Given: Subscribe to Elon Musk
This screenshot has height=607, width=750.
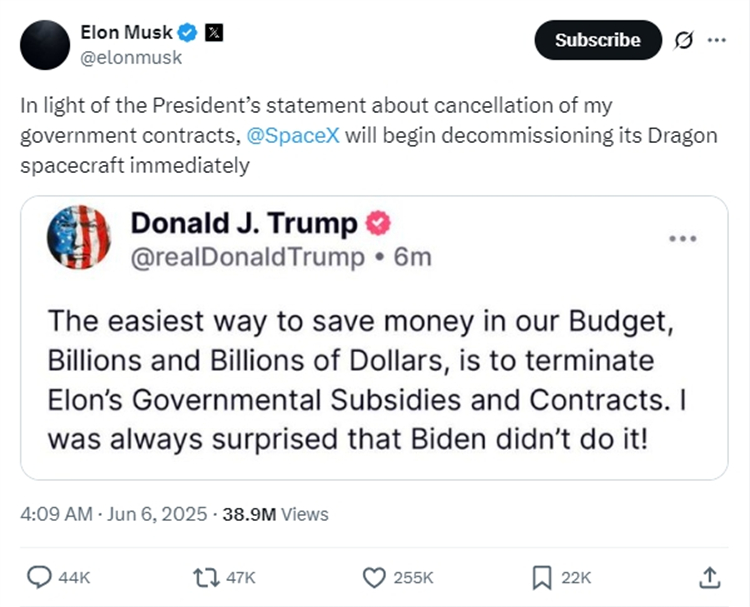Looking at the screenshot, I should point(598,40).
